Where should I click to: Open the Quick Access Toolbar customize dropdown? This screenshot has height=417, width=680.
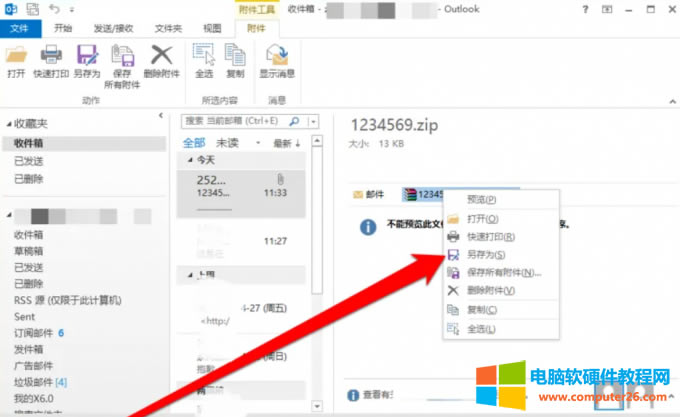coord(72,10)
